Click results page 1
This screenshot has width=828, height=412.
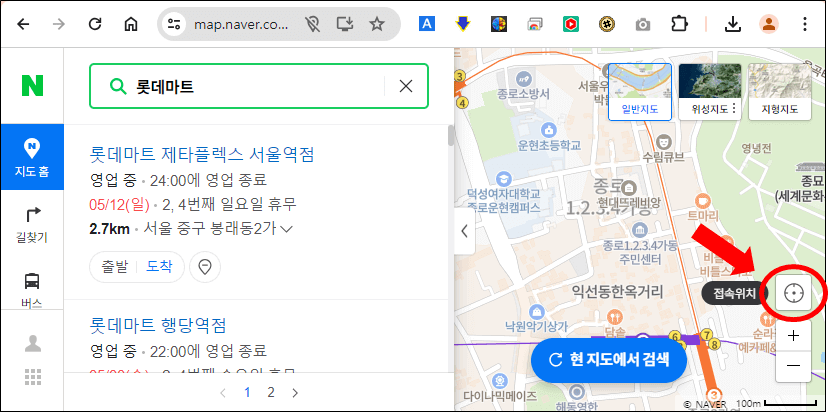[247, 392]
